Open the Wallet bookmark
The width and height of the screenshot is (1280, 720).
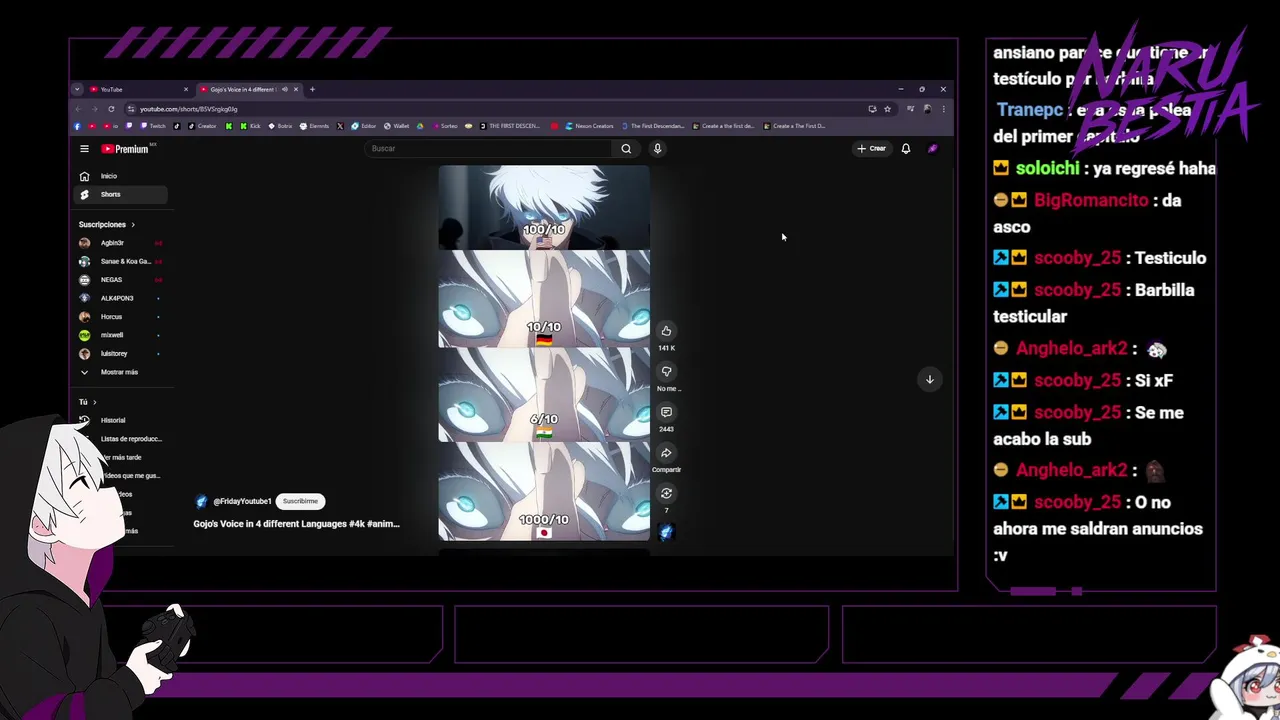coord(395,126)
